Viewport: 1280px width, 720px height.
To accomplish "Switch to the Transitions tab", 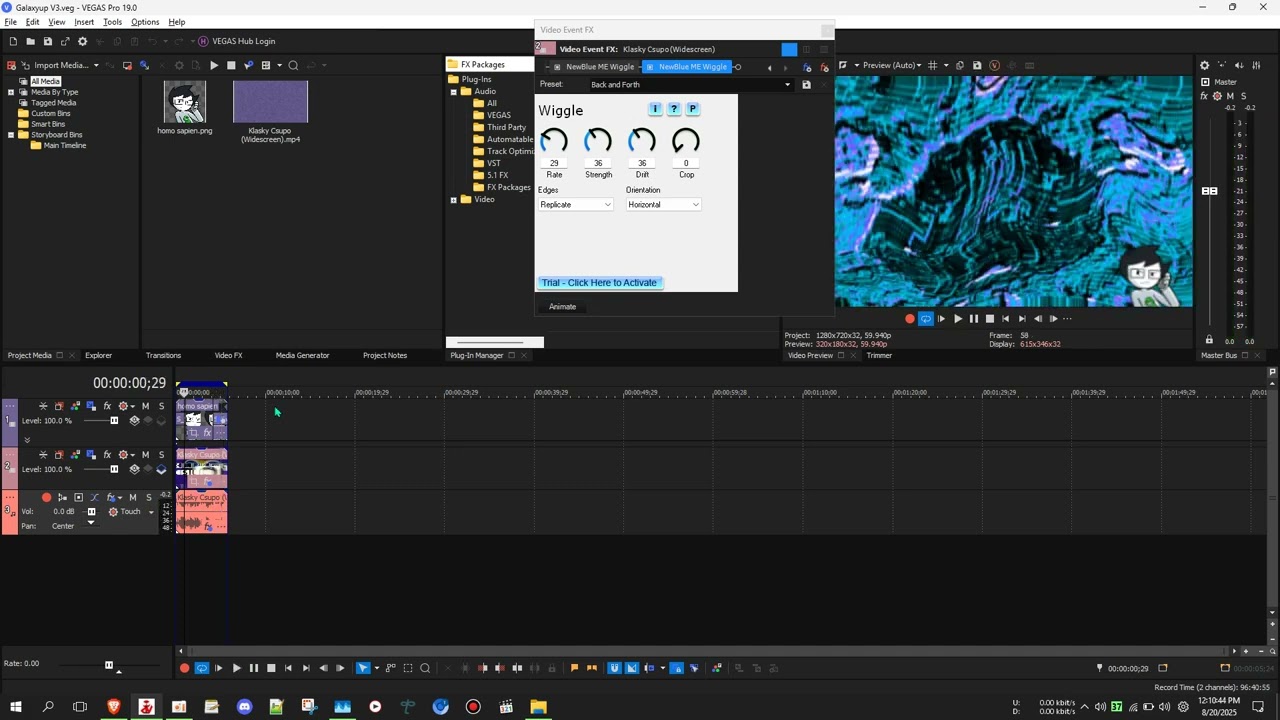I will coord(163,356).
